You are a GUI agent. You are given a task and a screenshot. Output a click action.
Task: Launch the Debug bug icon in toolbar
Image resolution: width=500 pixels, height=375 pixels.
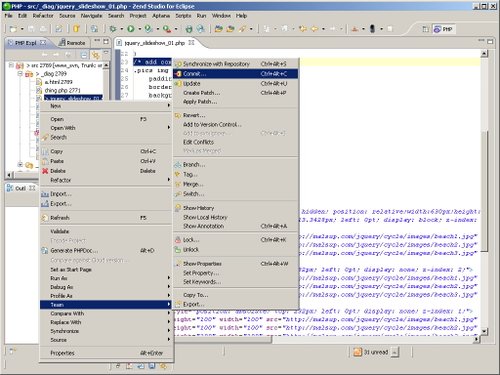113,29
